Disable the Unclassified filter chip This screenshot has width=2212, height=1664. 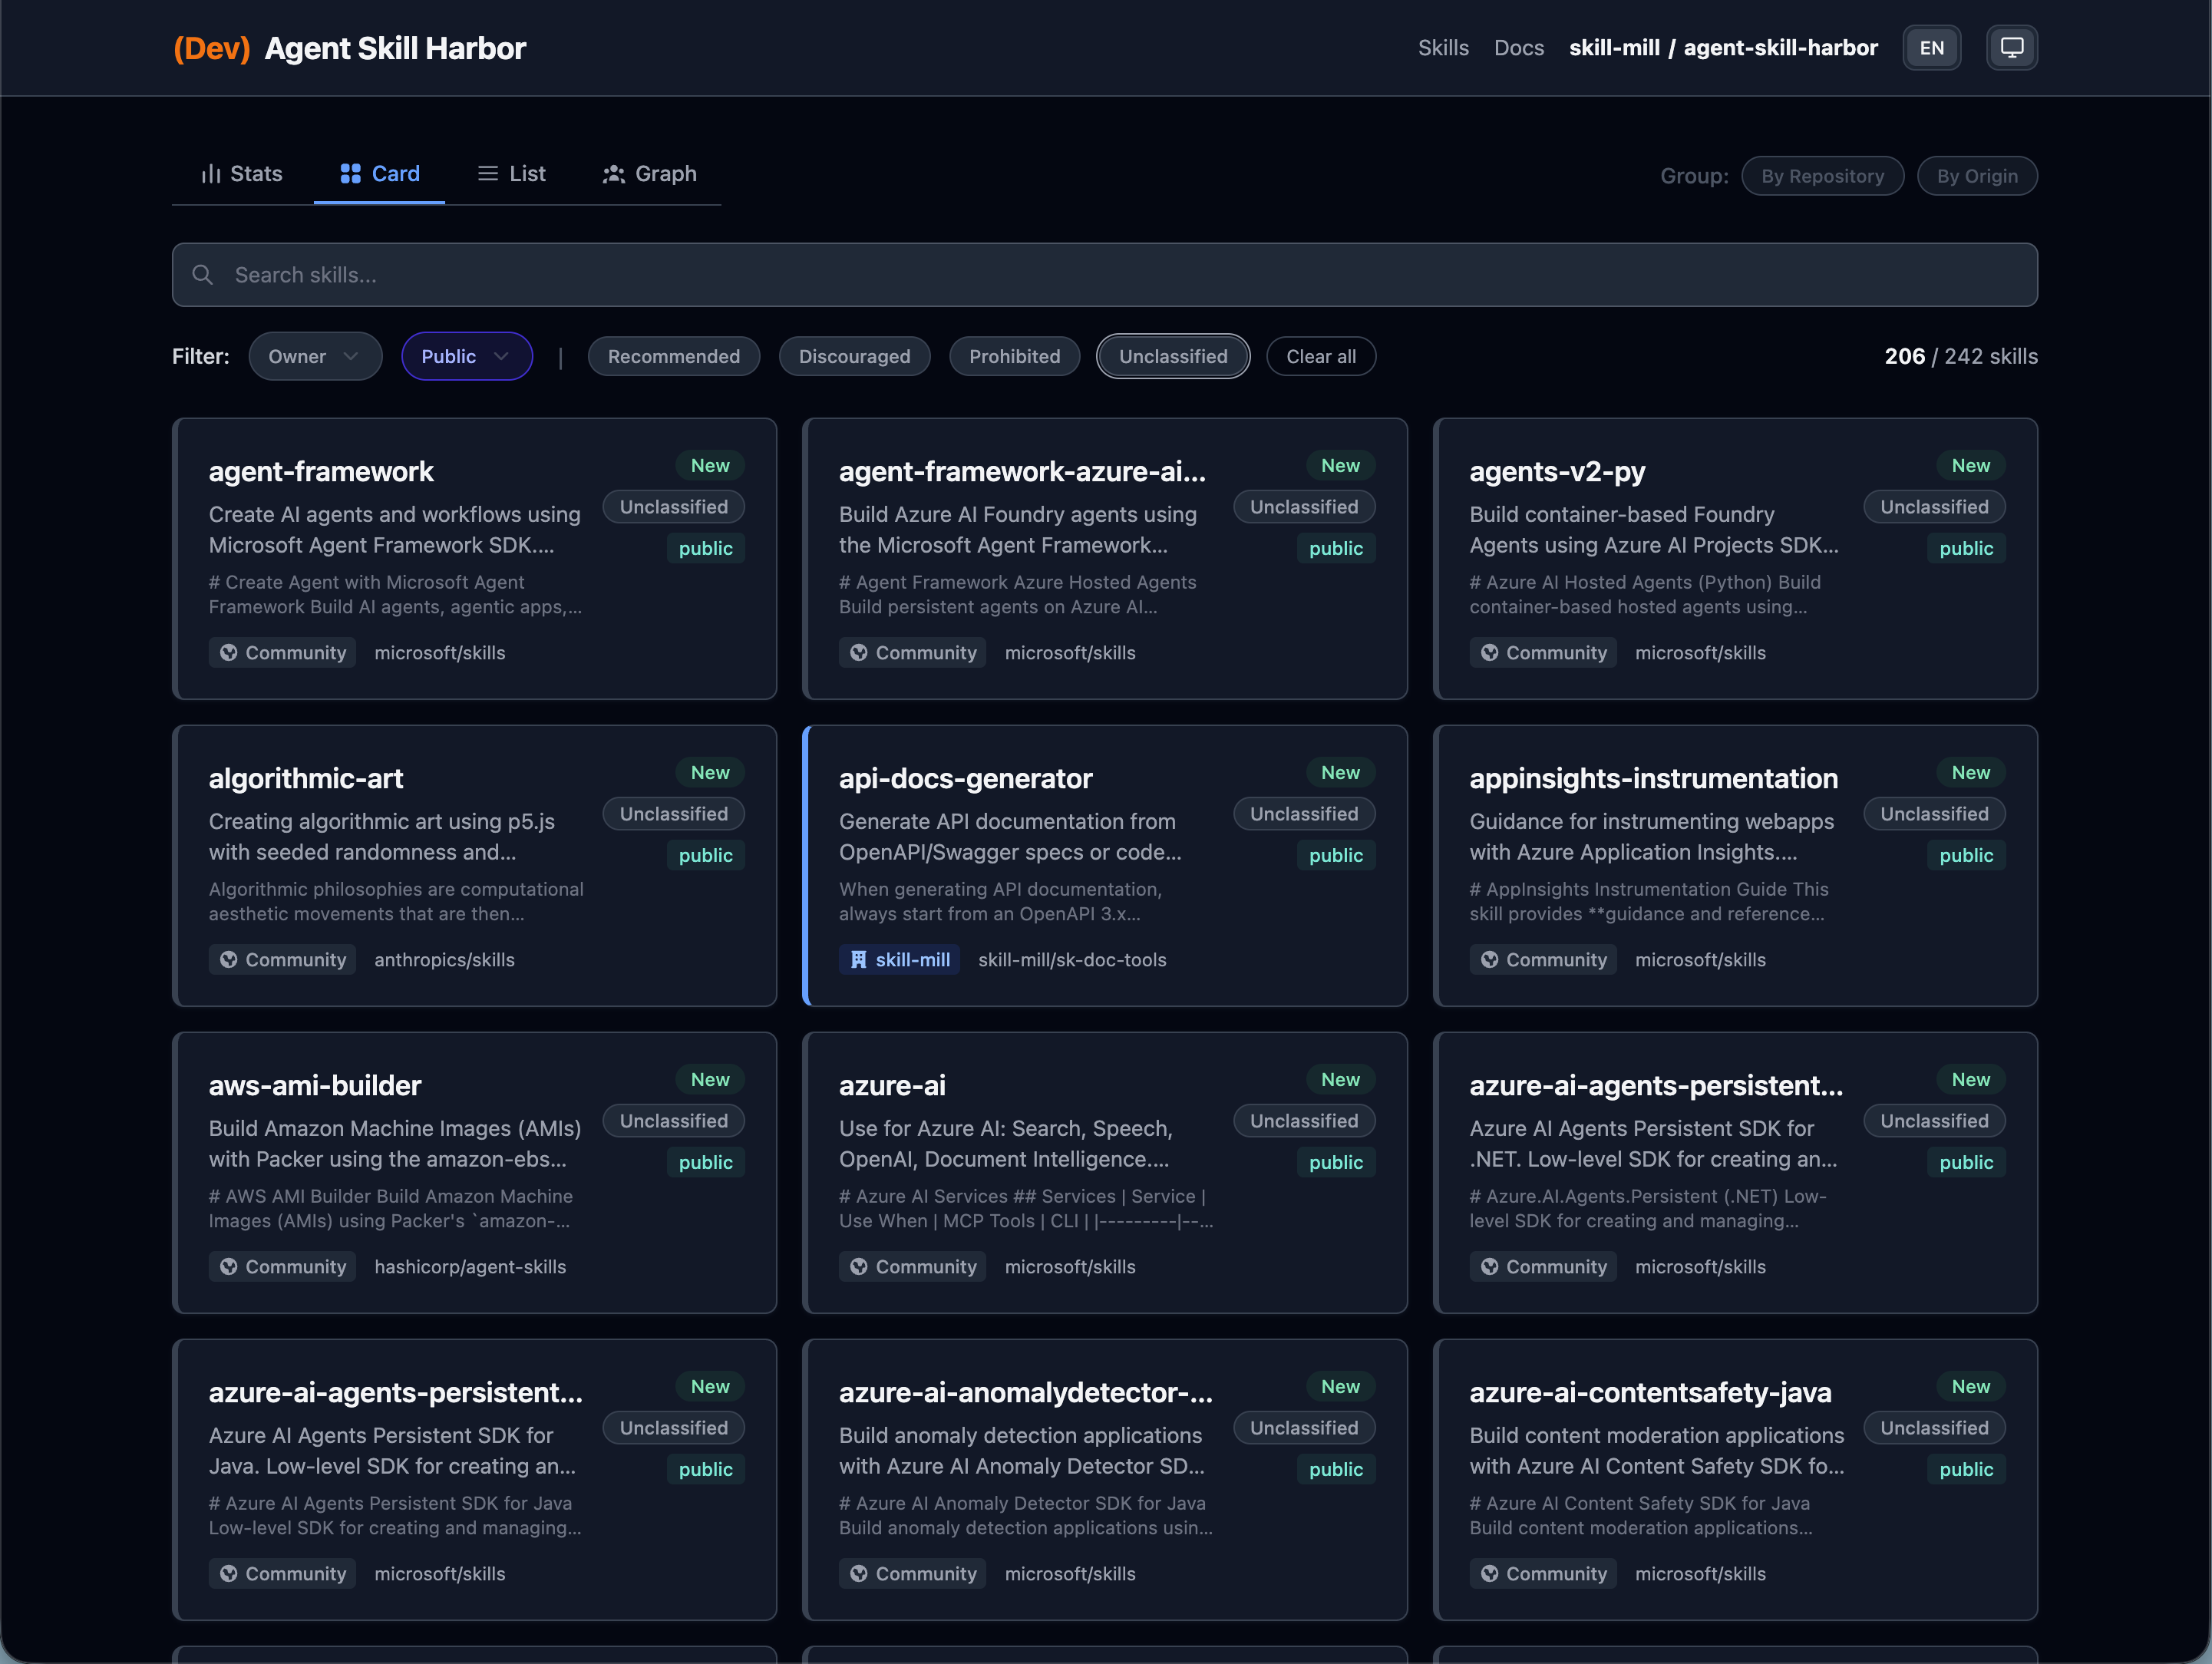tap(1172, 357)
